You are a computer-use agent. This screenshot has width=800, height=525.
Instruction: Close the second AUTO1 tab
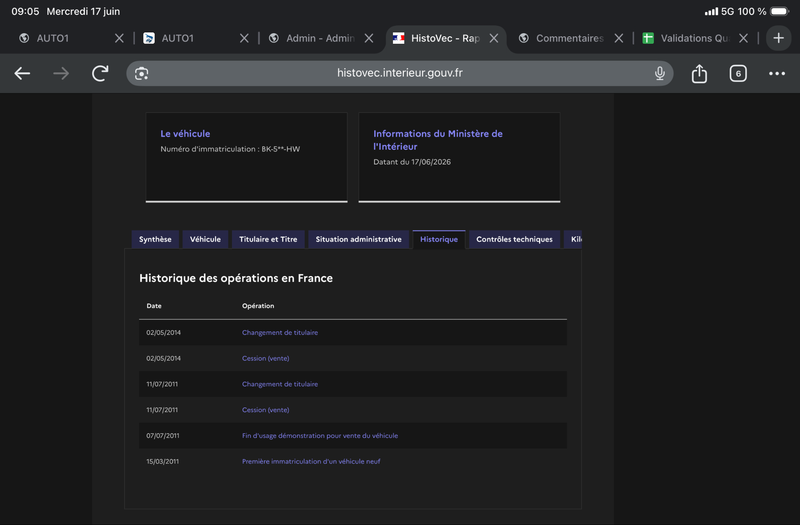click(x=244, y=38)
